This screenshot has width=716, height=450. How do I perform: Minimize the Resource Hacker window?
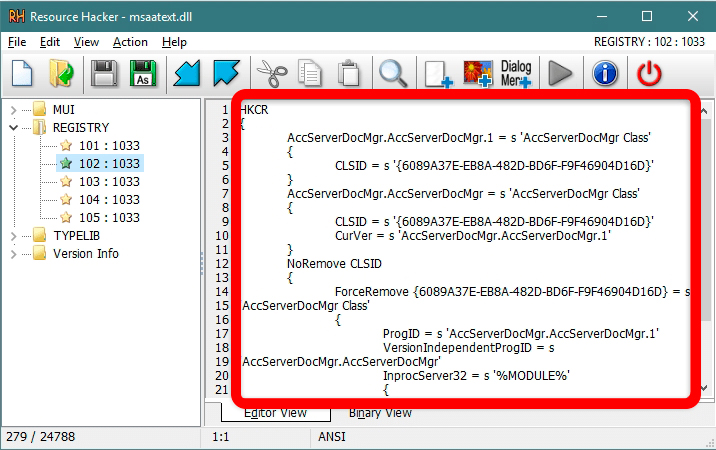tap(602, 16)
